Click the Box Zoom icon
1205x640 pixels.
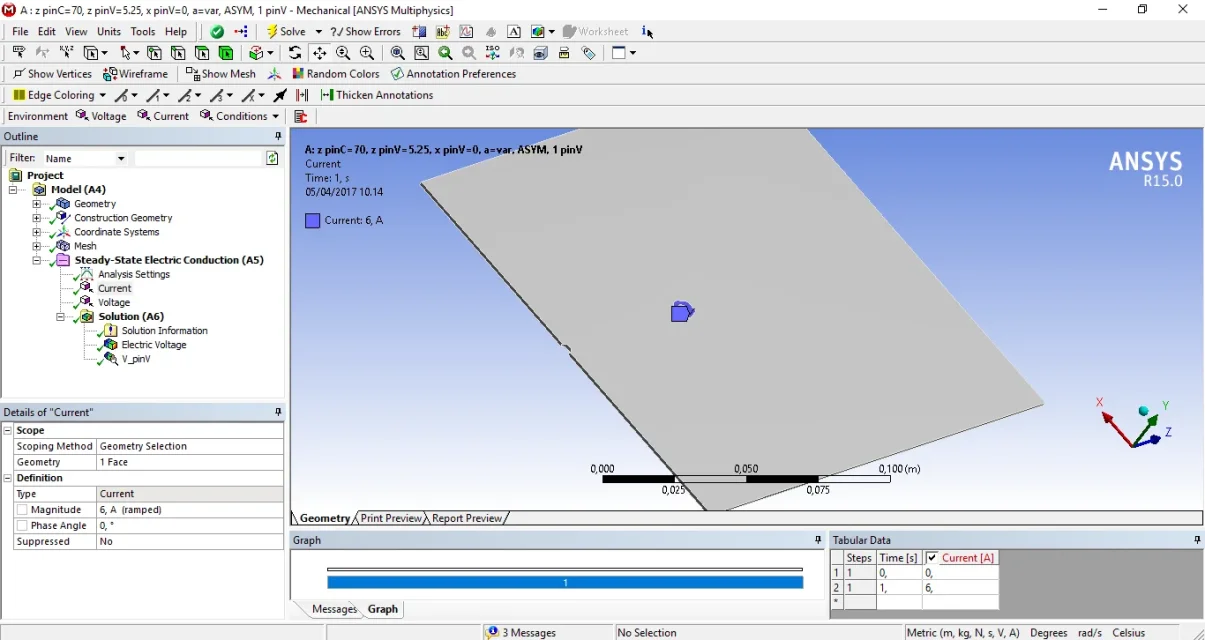coord(367,53)
